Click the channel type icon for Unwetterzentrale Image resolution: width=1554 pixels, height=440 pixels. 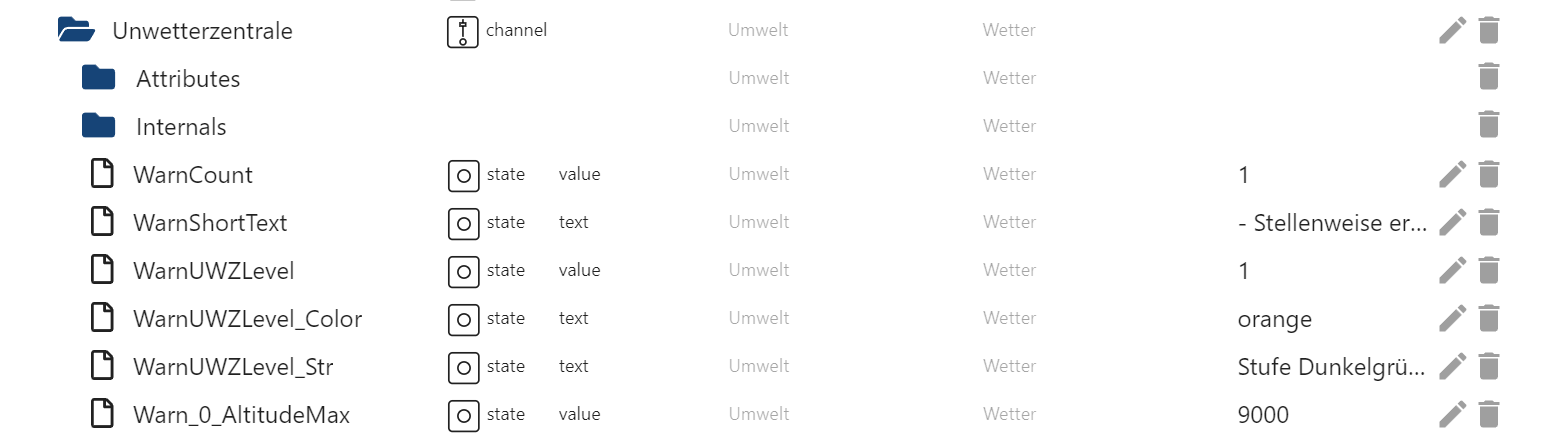463,31
